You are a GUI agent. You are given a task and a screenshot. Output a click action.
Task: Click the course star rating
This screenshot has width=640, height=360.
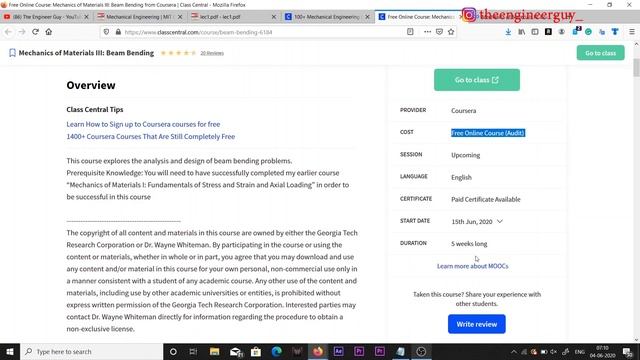coord(178,53)
